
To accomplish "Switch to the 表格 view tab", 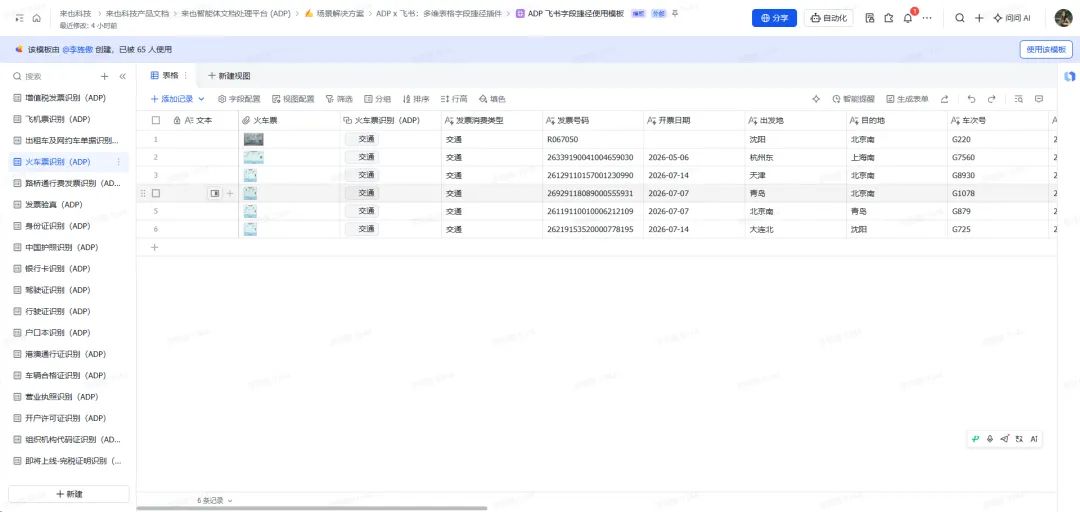I will (165, 76).
